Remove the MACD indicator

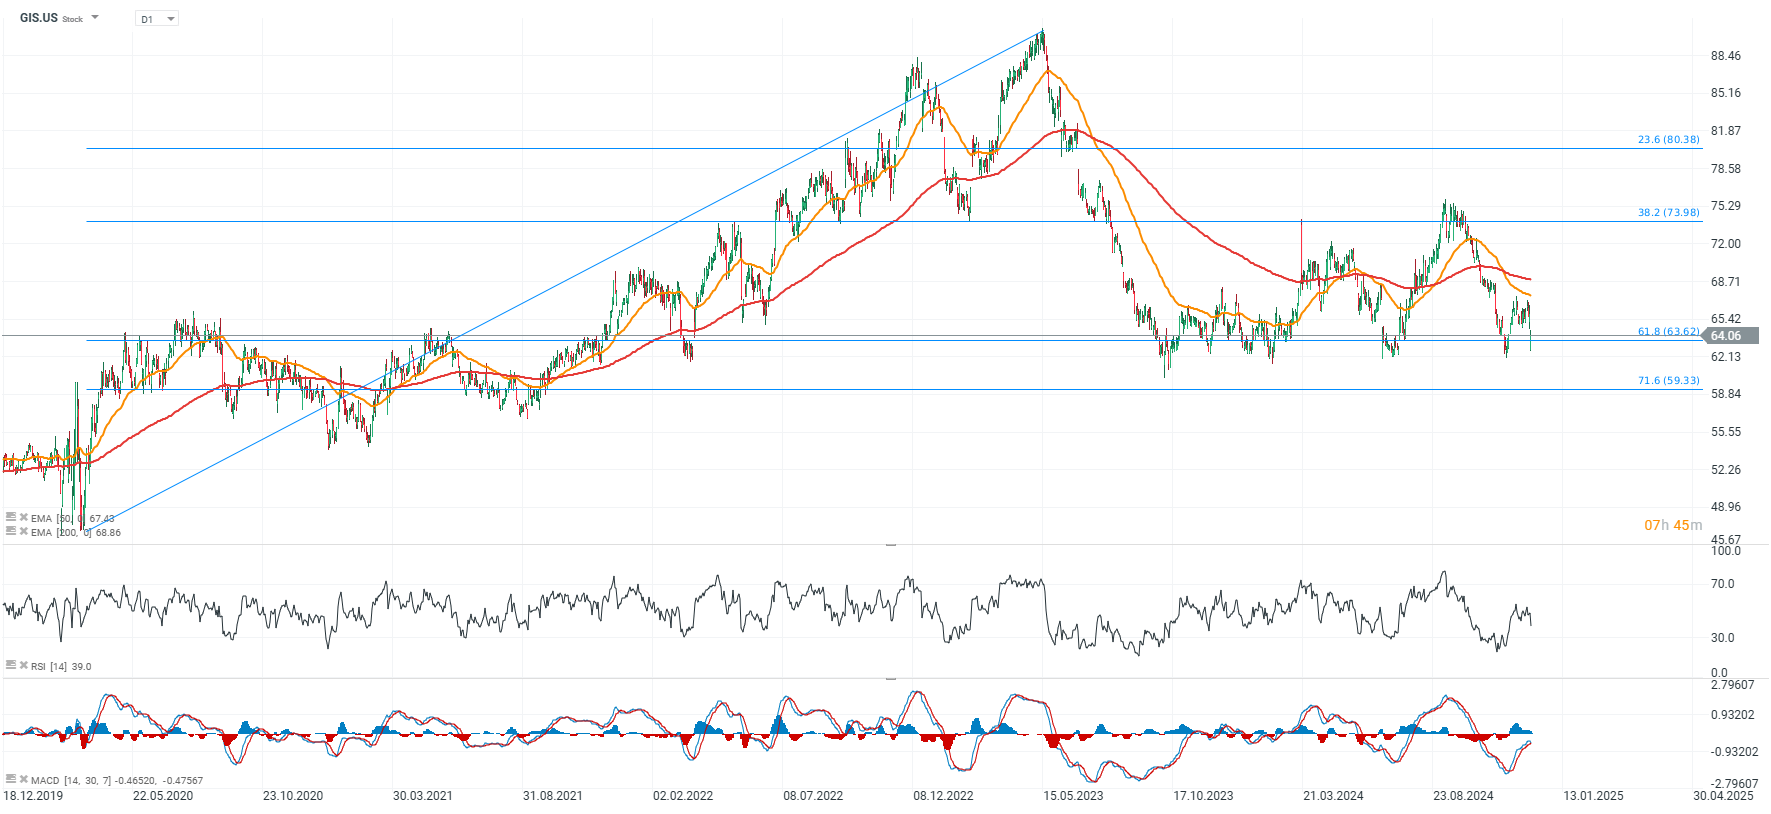pyautogui.click(x=24, y=779)
